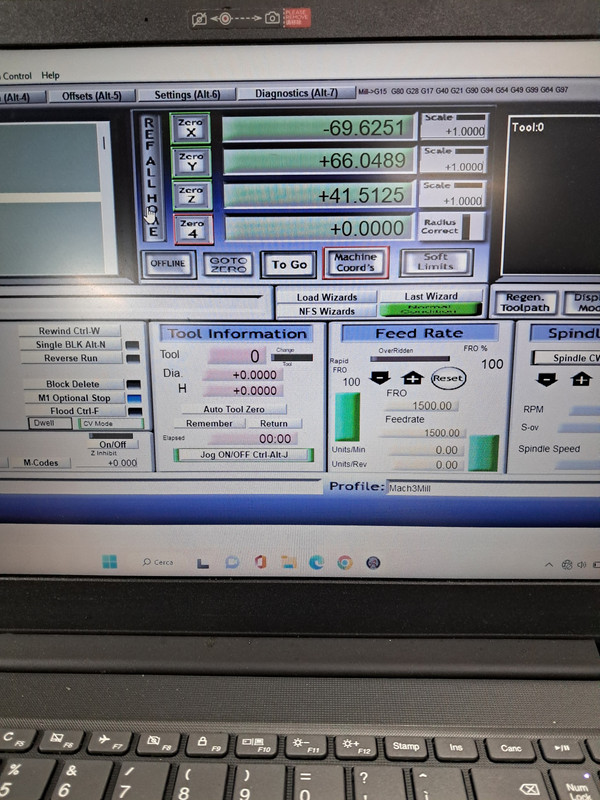
Task: Increase feed rate override with plus arrow
Action: tap(412, 378)
